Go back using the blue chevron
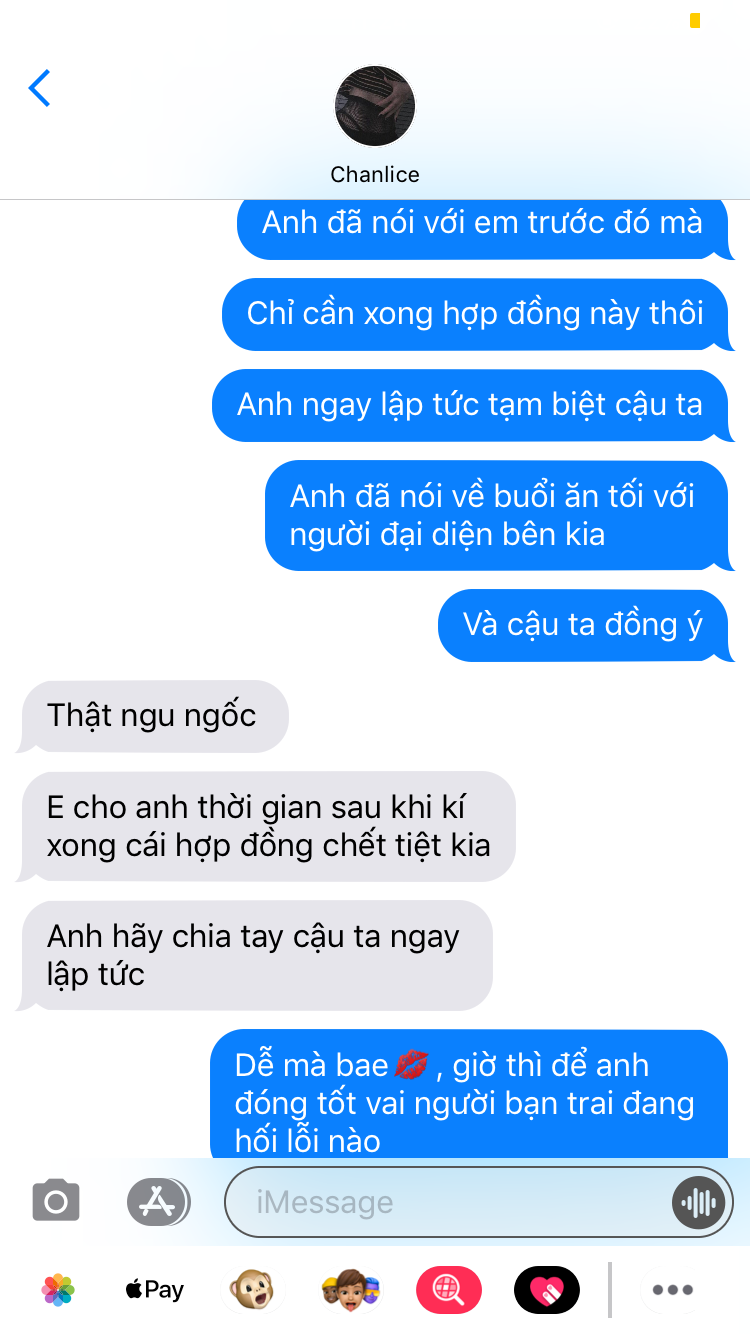Viewport: 750px width, 1334px height. click(x=40, y=88)
